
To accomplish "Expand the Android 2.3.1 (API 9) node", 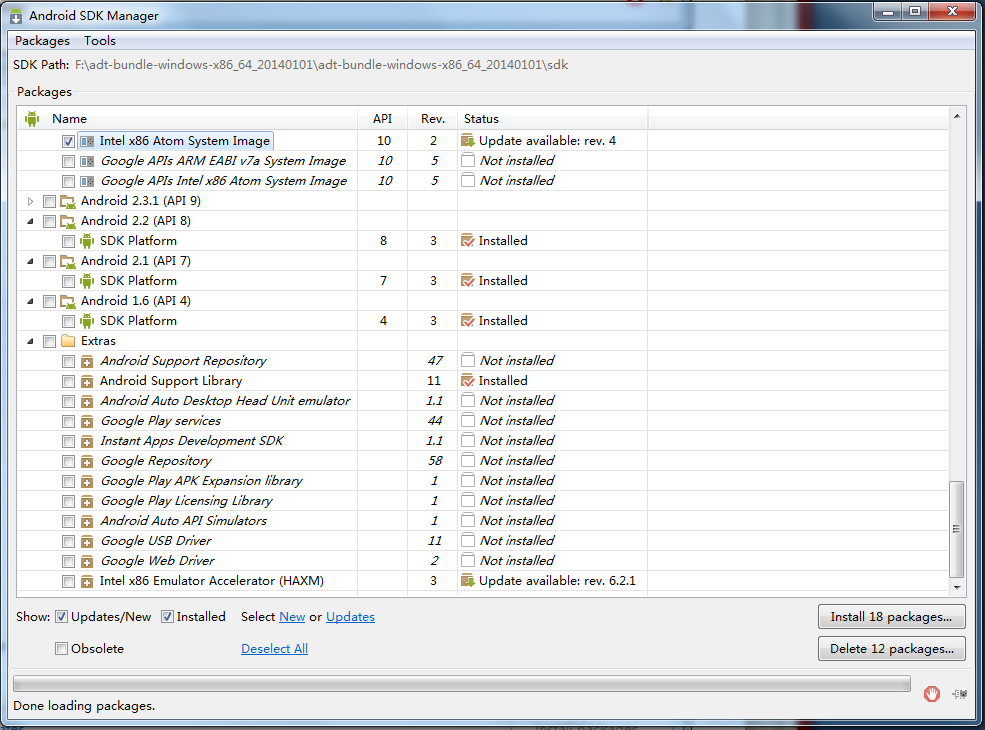I will [30, 202].
